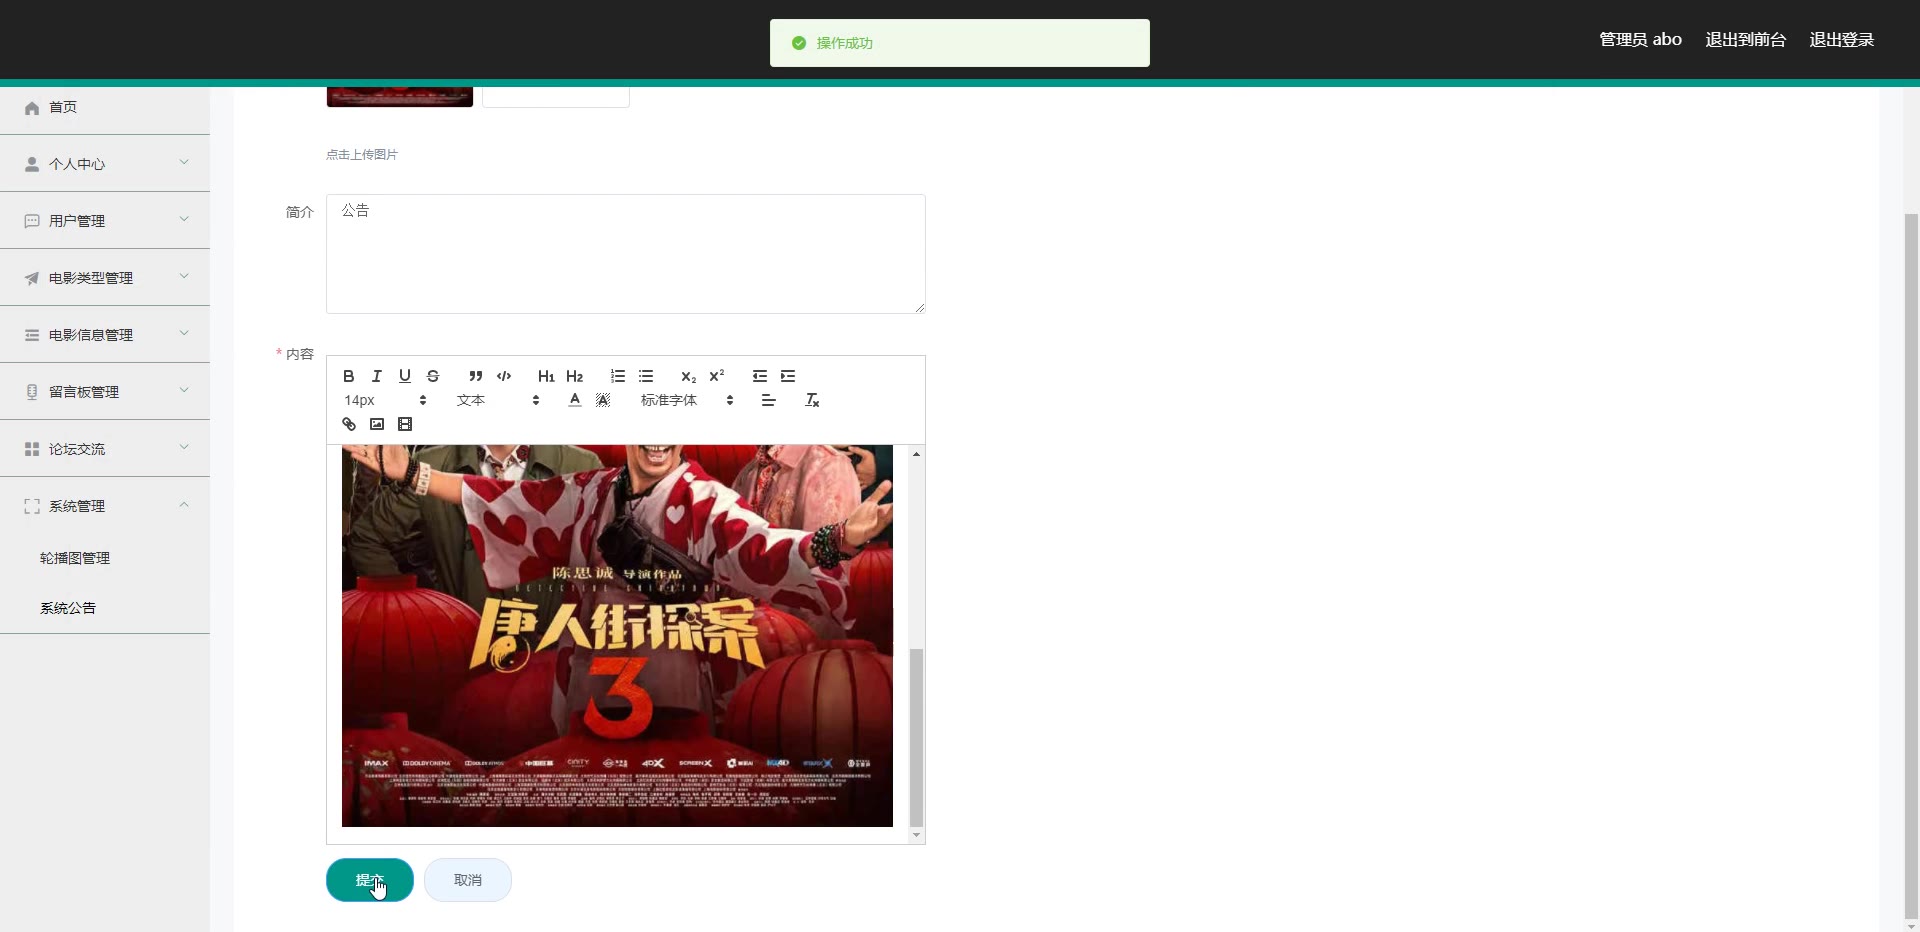This screenshot has height=932, width=1920.
Task: Click the movie poster inside the editor
Action: click(617, 636)
